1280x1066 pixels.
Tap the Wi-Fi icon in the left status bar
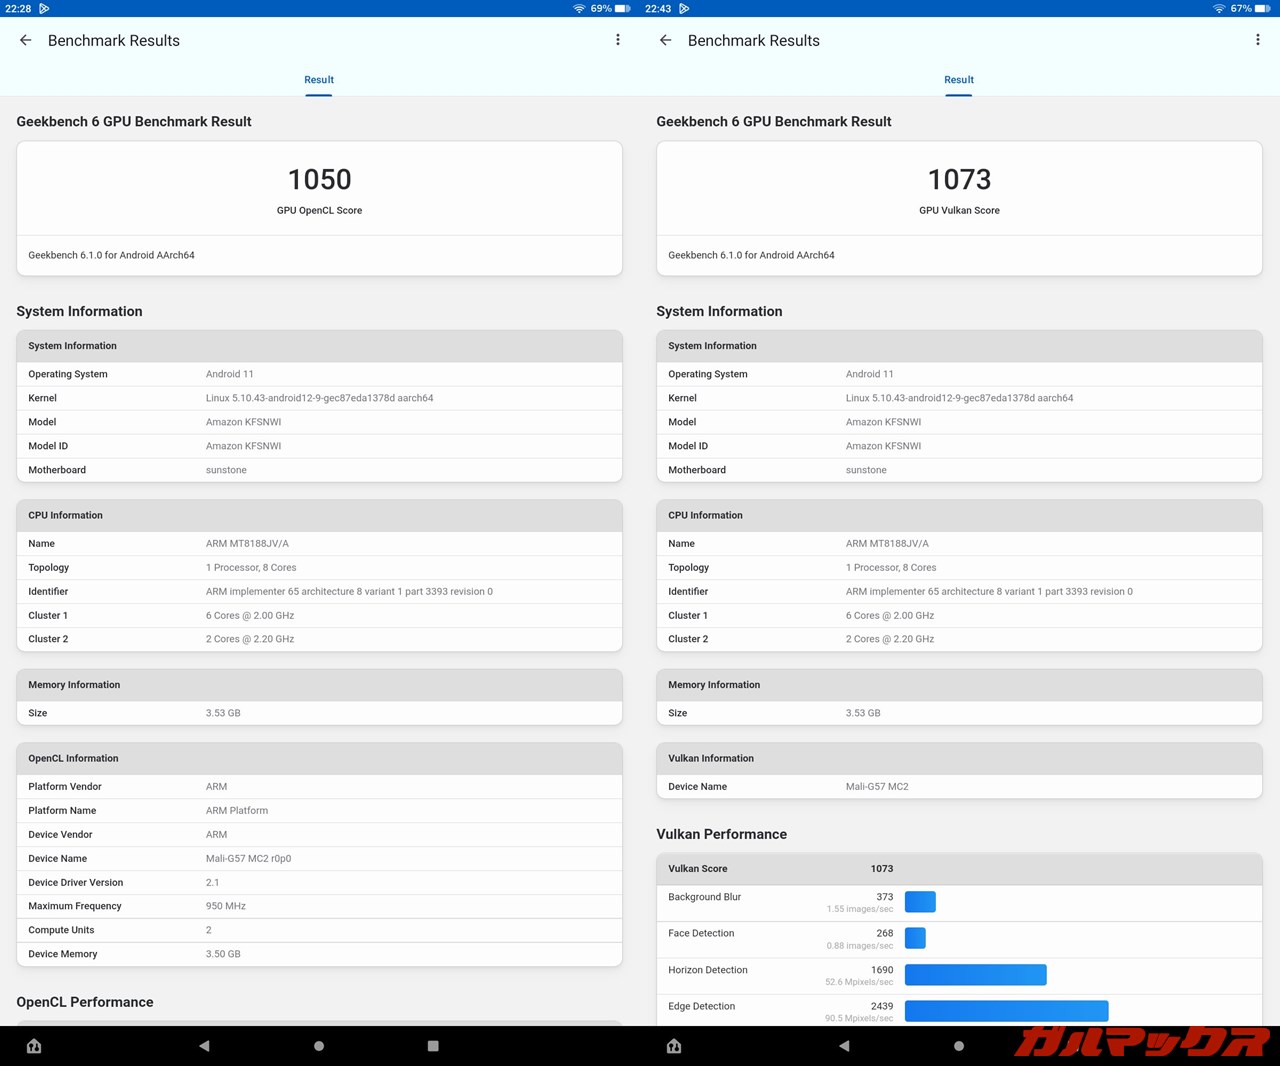(579, 8)
